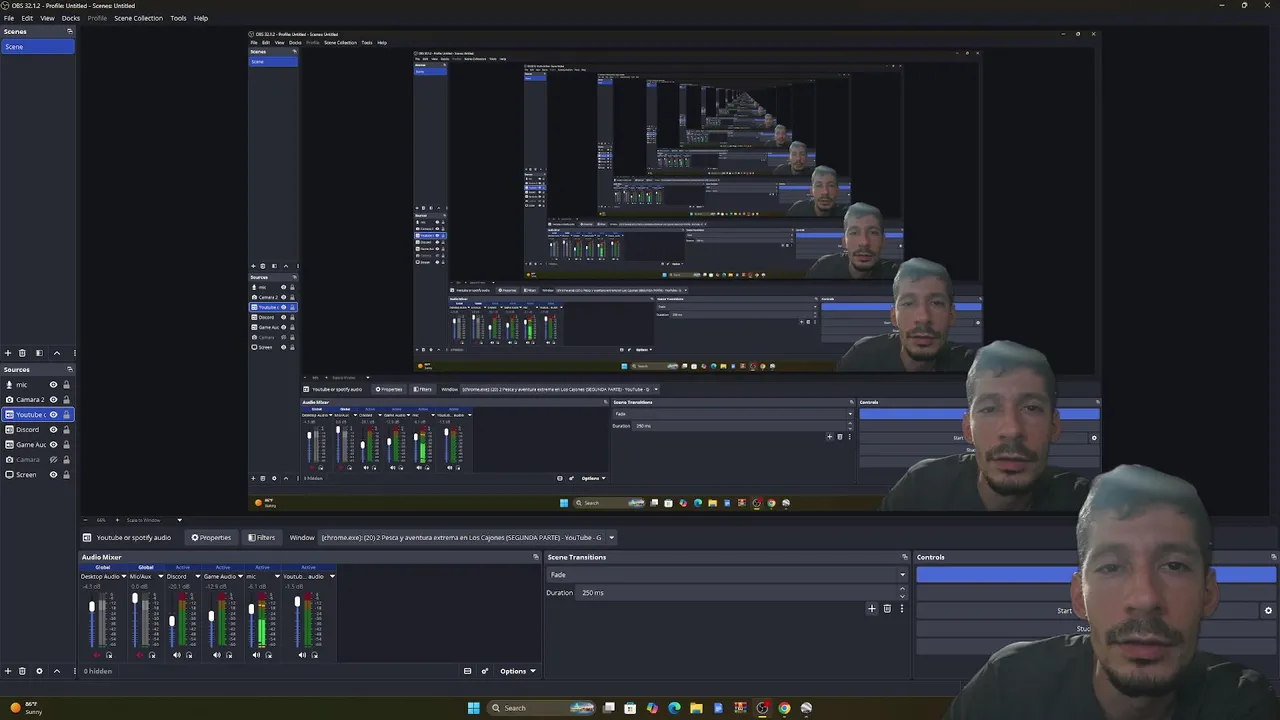Add a new source with the plus icon

click(x=8, y=671)
